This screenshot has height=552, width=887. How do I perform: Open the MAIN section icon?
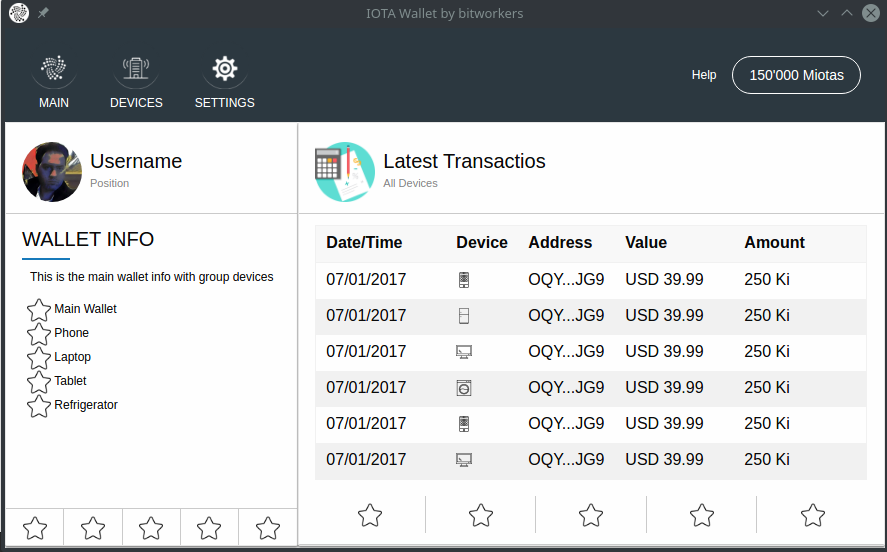point(54,68)
